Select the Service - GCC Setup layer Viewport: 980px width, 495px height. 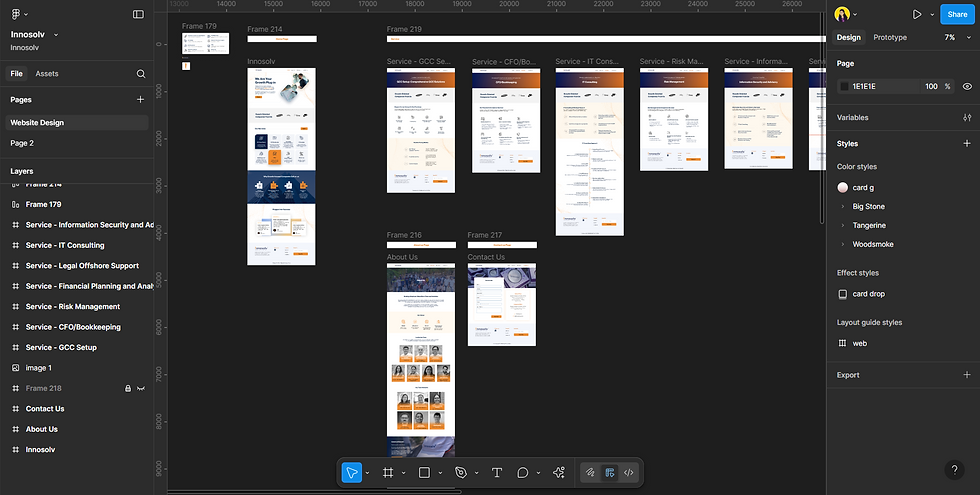[61, 348]
